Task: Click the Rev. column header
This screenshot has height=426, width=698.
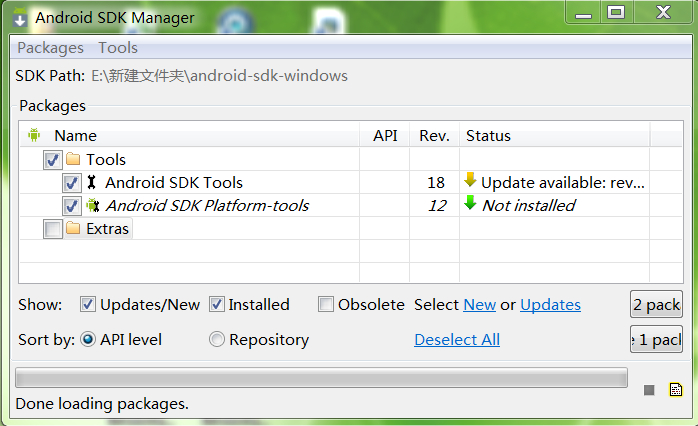Action: coord(434,135)
